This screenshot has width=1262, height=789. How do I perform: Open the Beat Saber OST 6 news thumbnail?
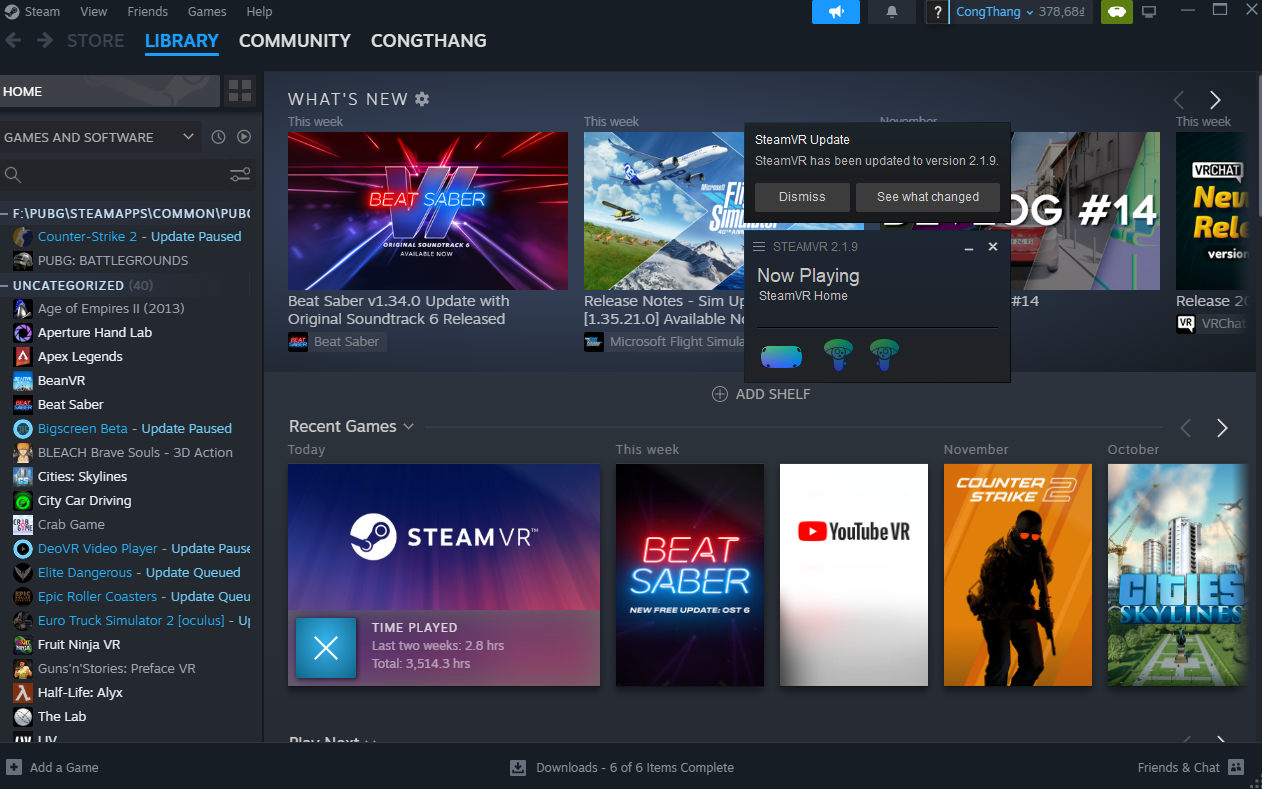point(428,211)
